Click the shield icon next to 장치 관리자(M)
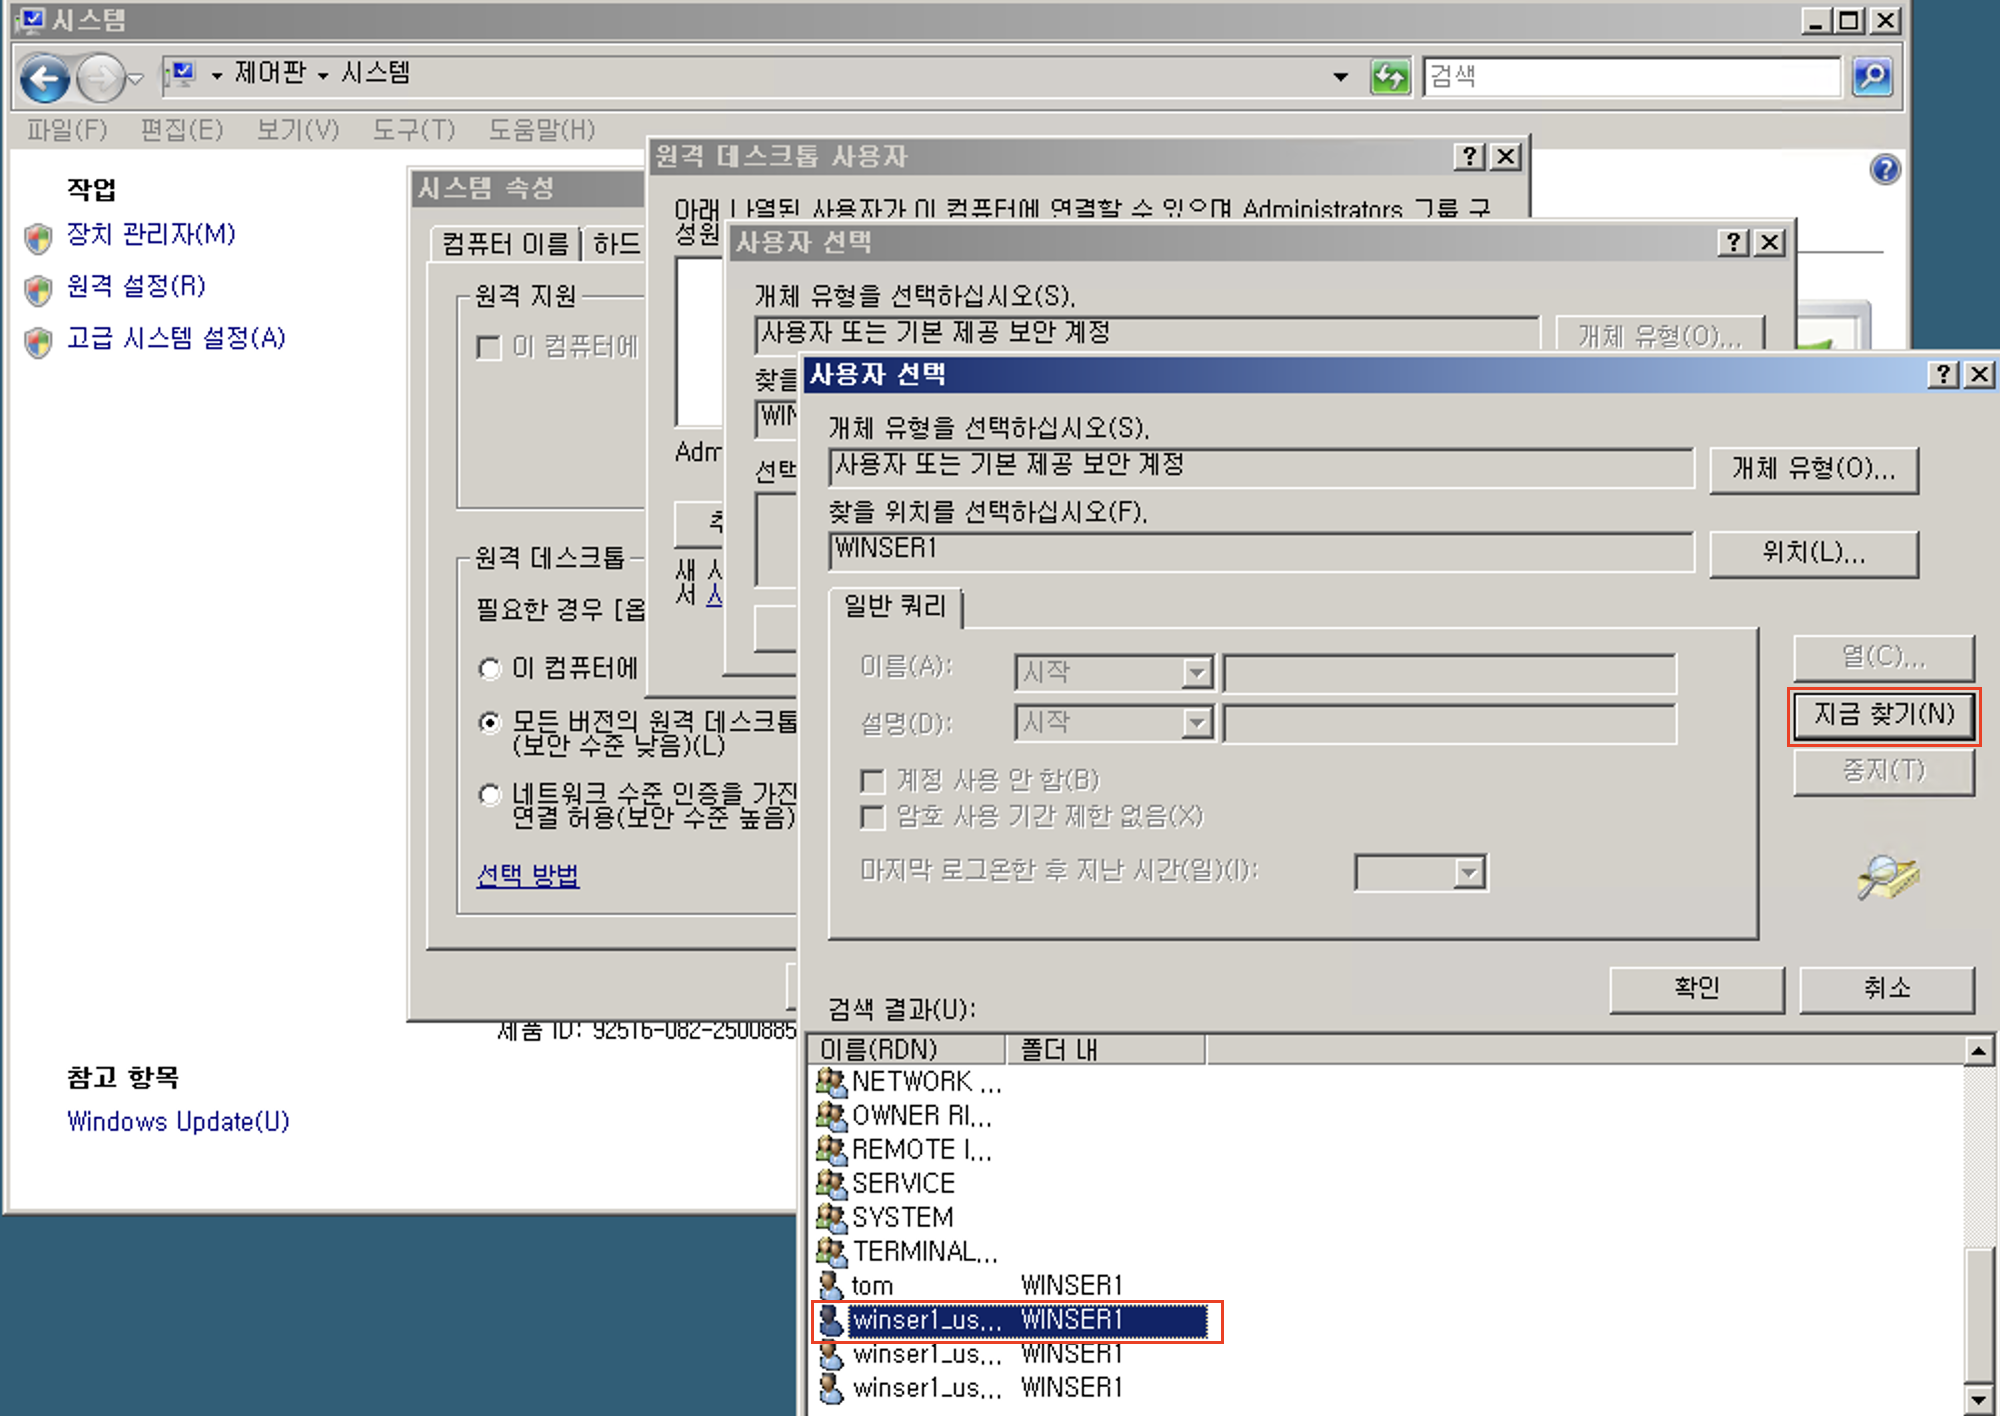 click(38, 237)
